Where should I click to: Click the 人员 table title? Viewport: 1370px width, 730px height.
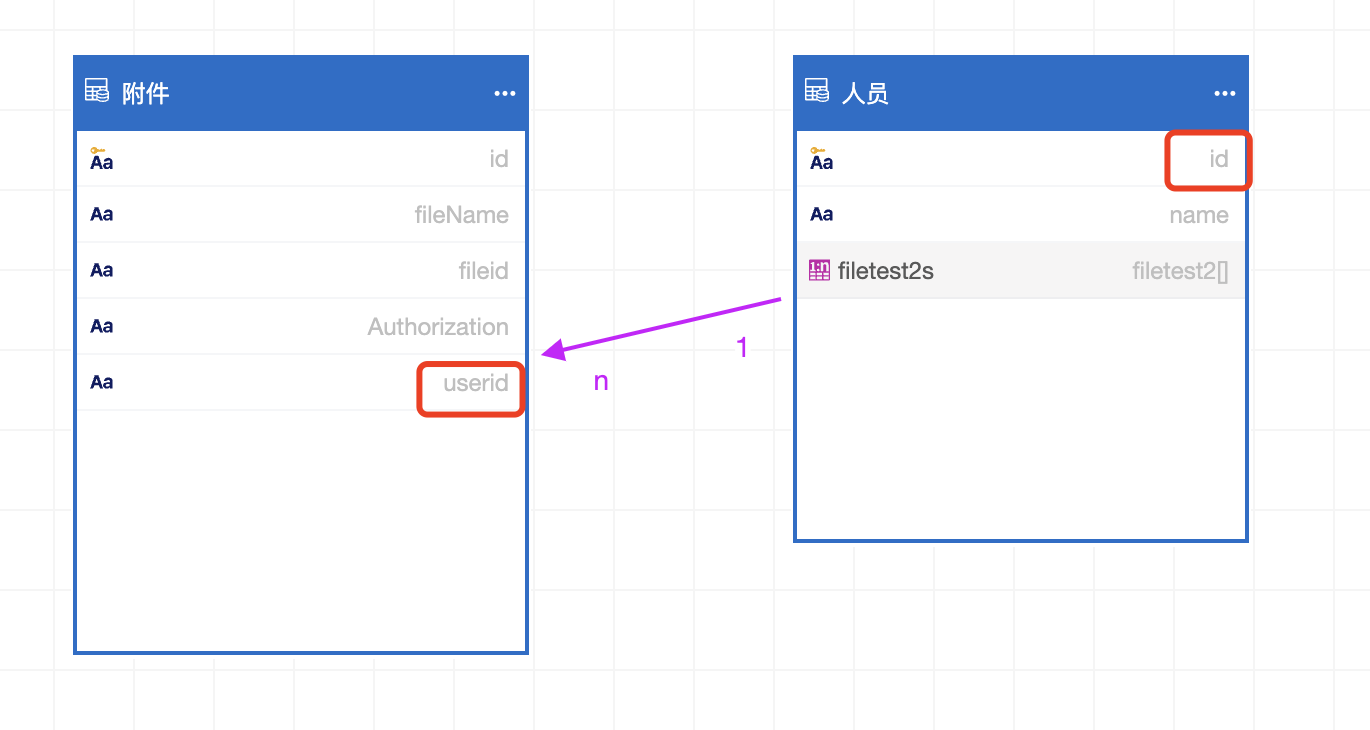(x=866, y=94)
